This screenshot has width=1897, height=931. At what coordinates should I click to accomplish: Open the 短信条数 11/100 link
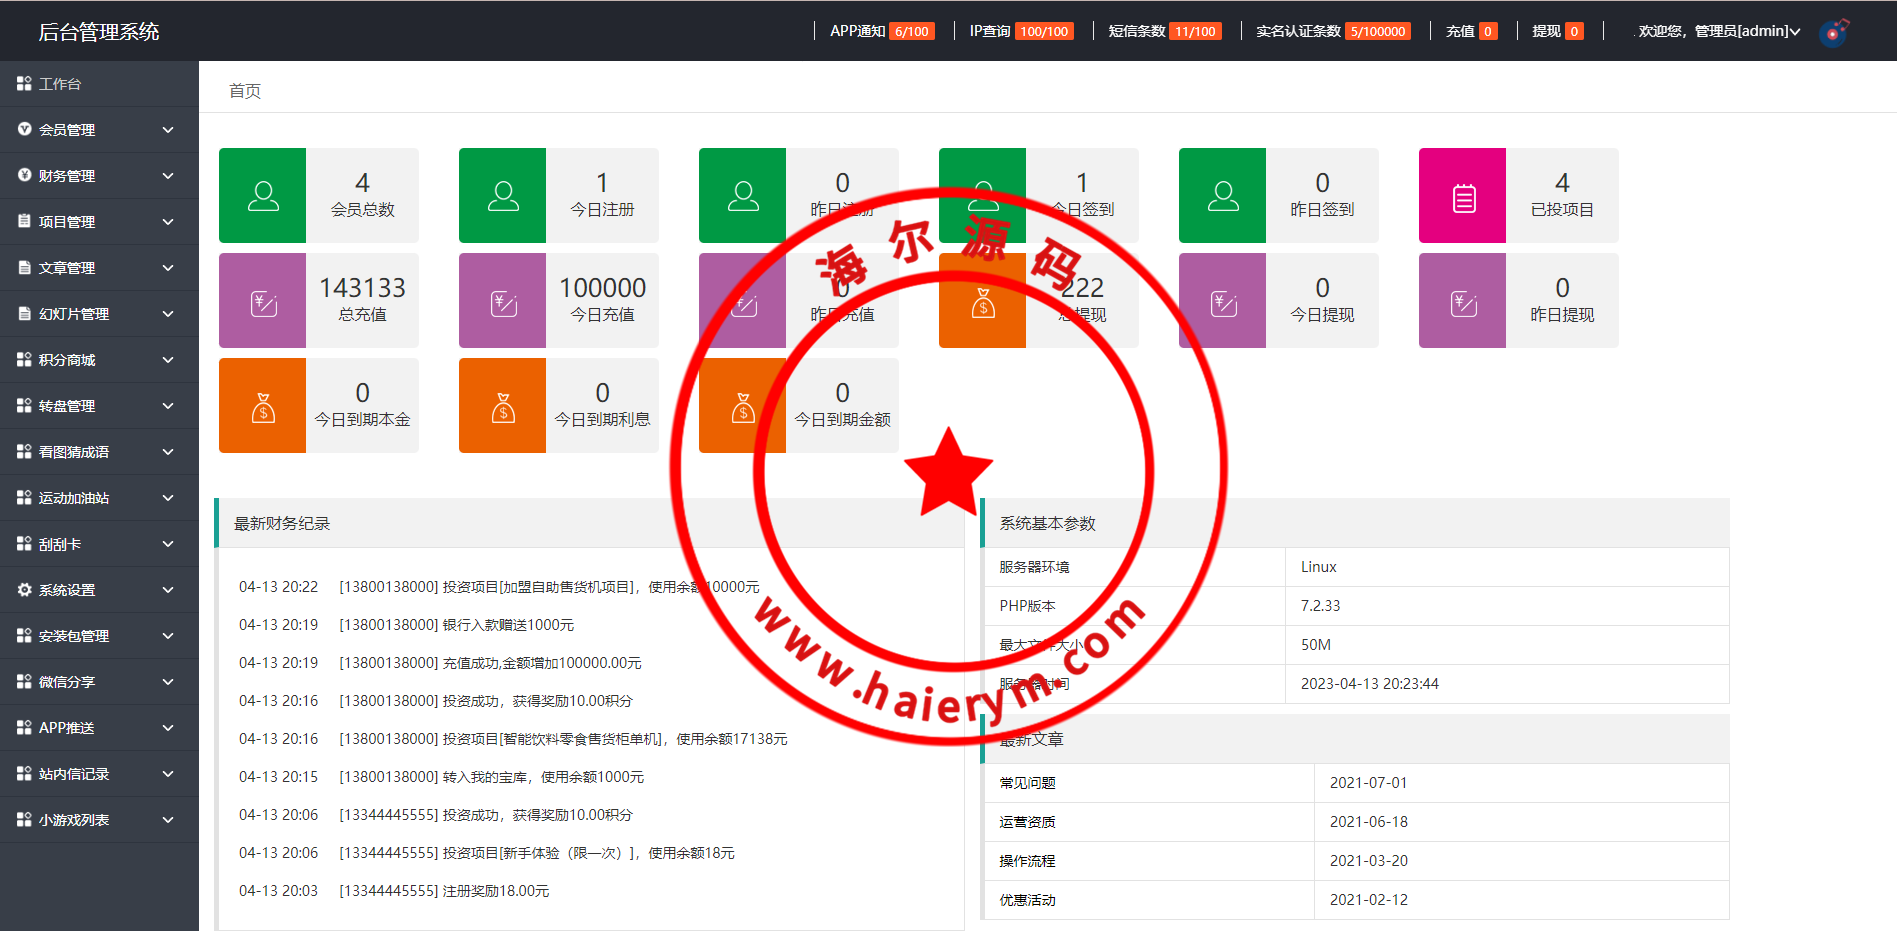(1164, 31)
